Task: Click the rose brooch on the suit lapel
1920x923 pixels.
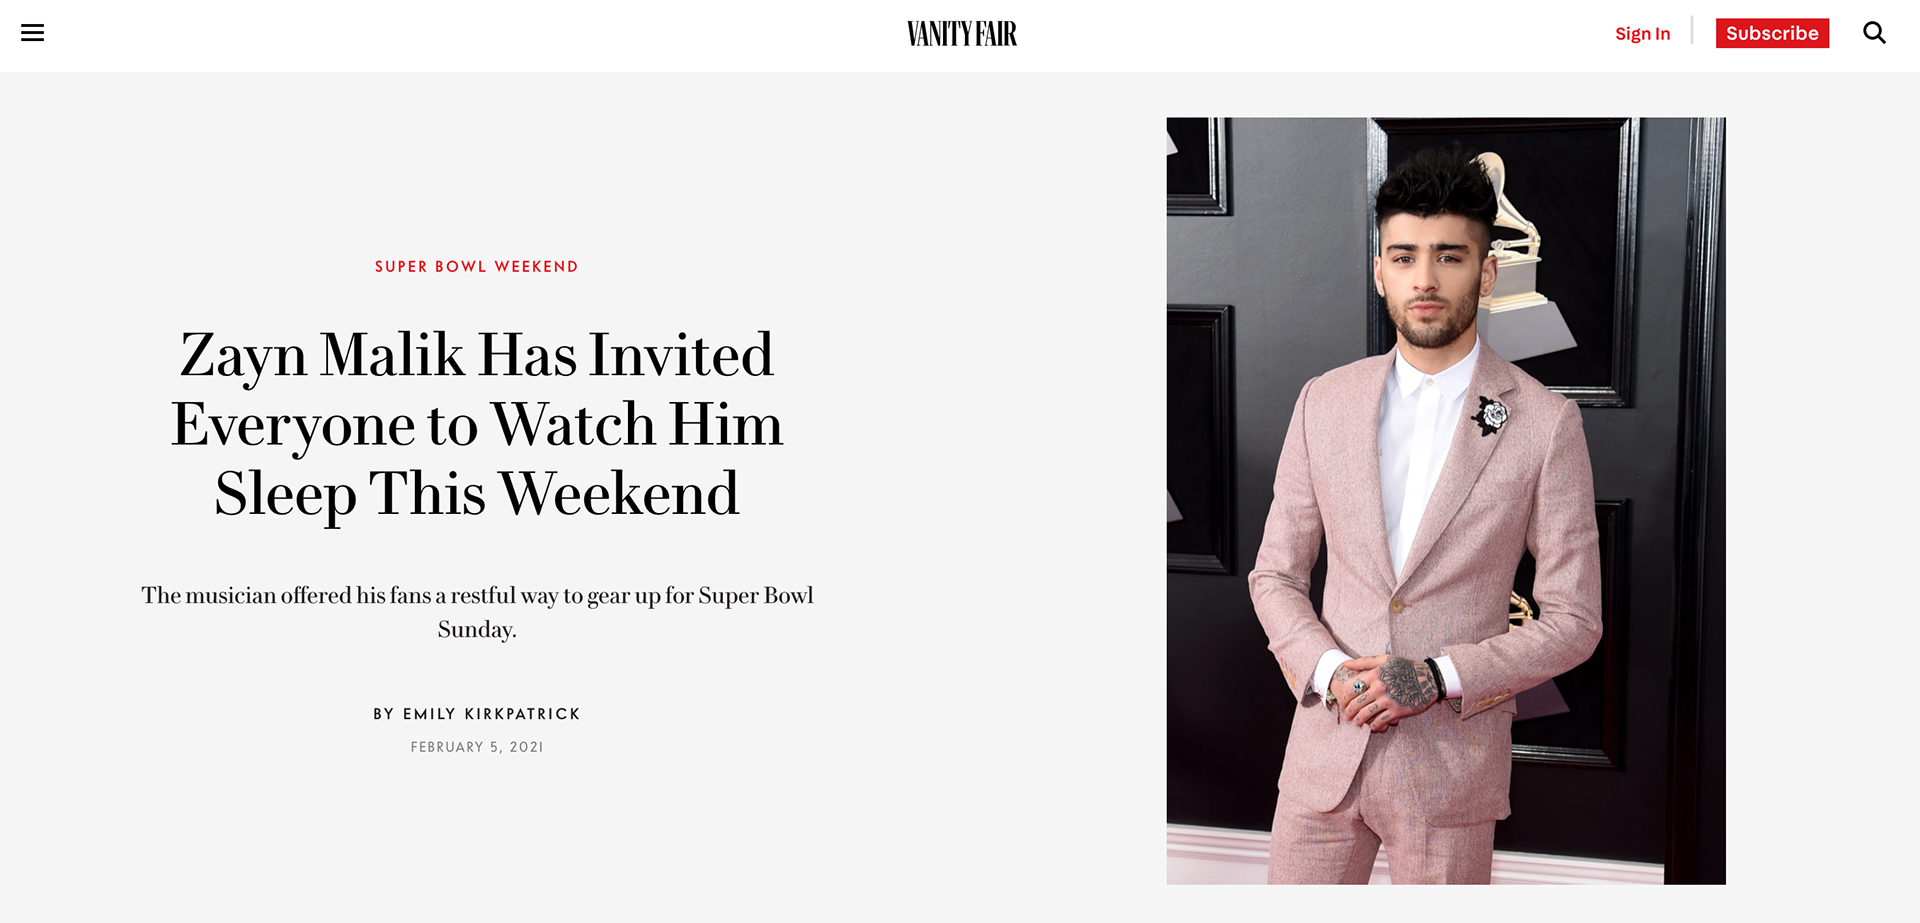Action: [x=1490, y=415]
